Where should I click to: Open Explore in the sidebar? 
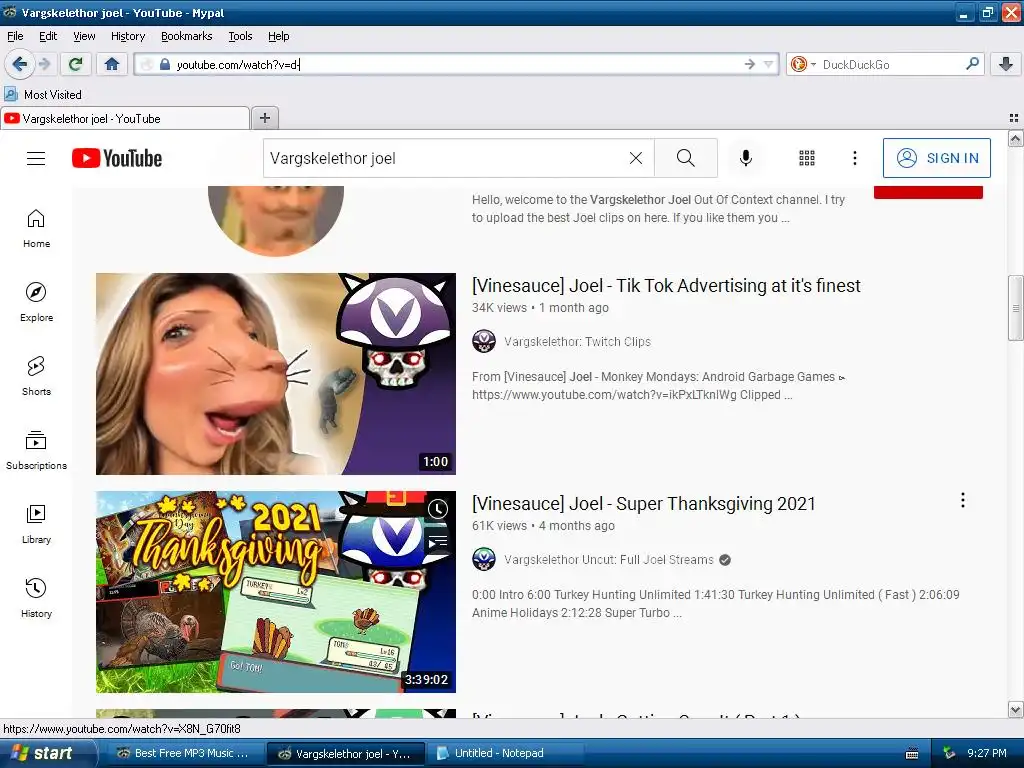pos(36,302)
